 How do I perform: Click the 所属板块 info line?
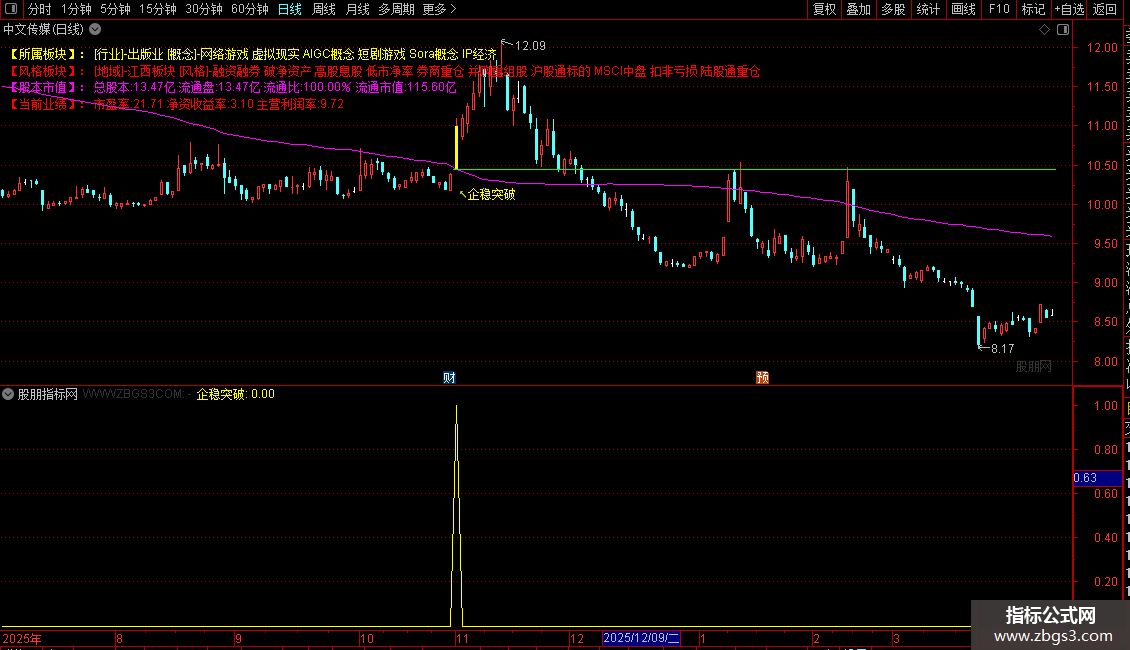tap(252, 54)
